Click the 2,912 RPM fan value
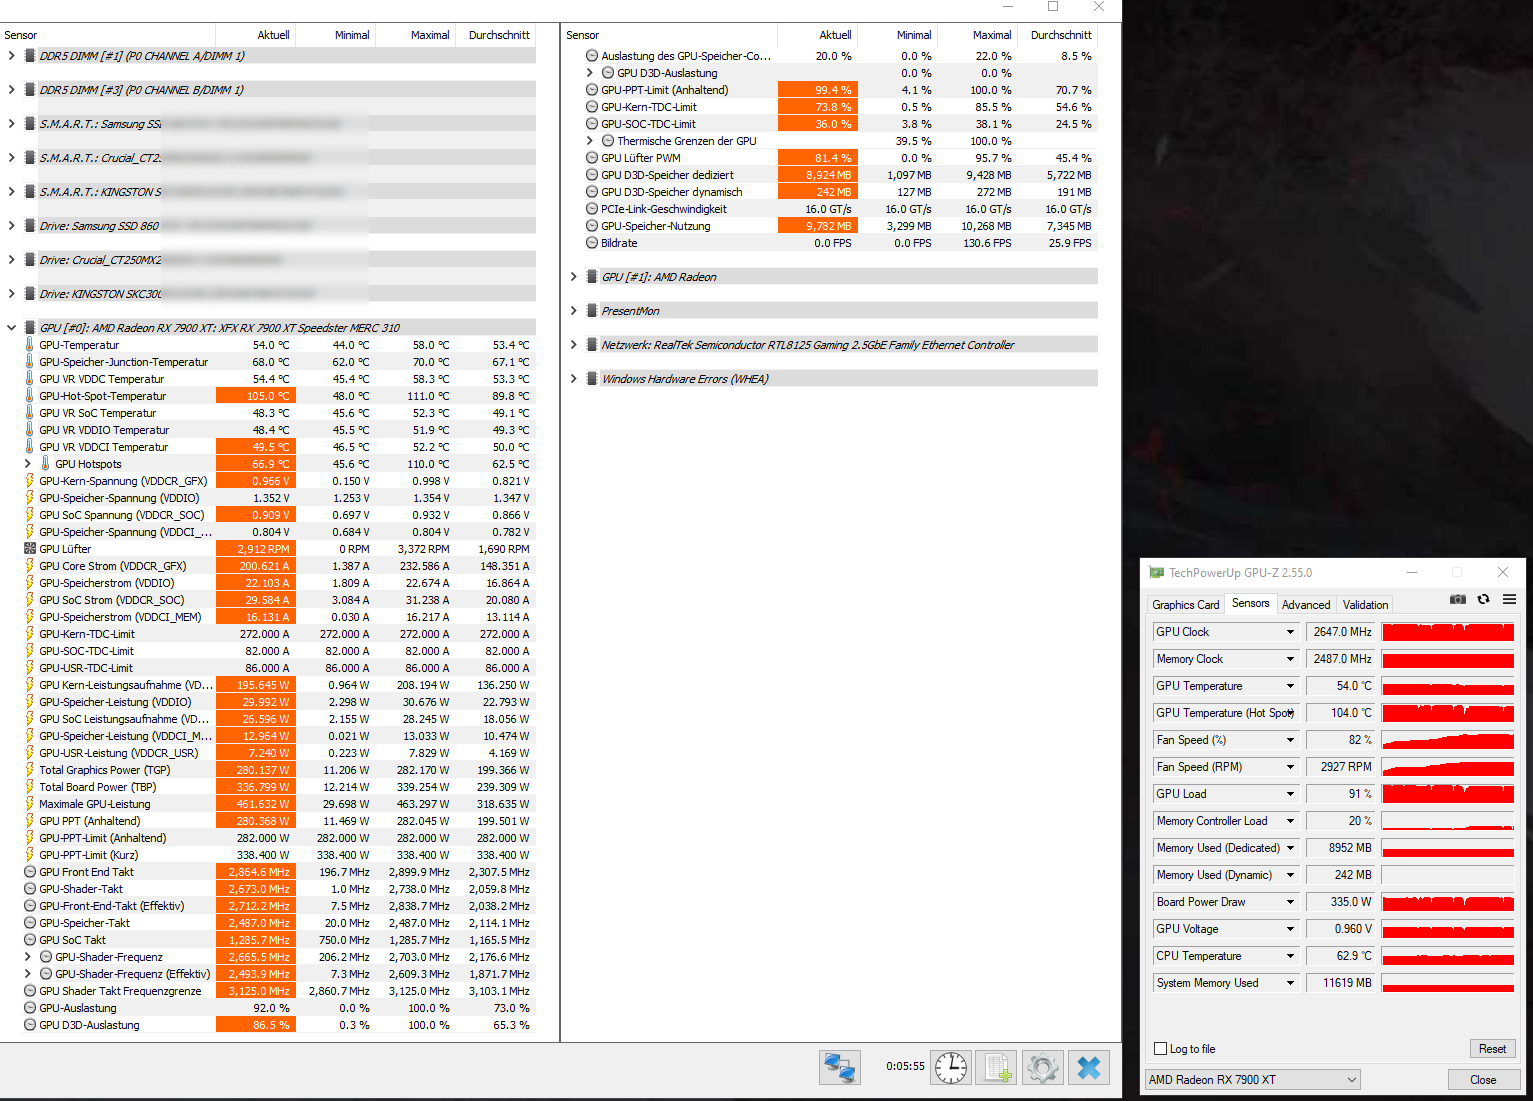1533x1101 pixels. (x=256, y=549)
